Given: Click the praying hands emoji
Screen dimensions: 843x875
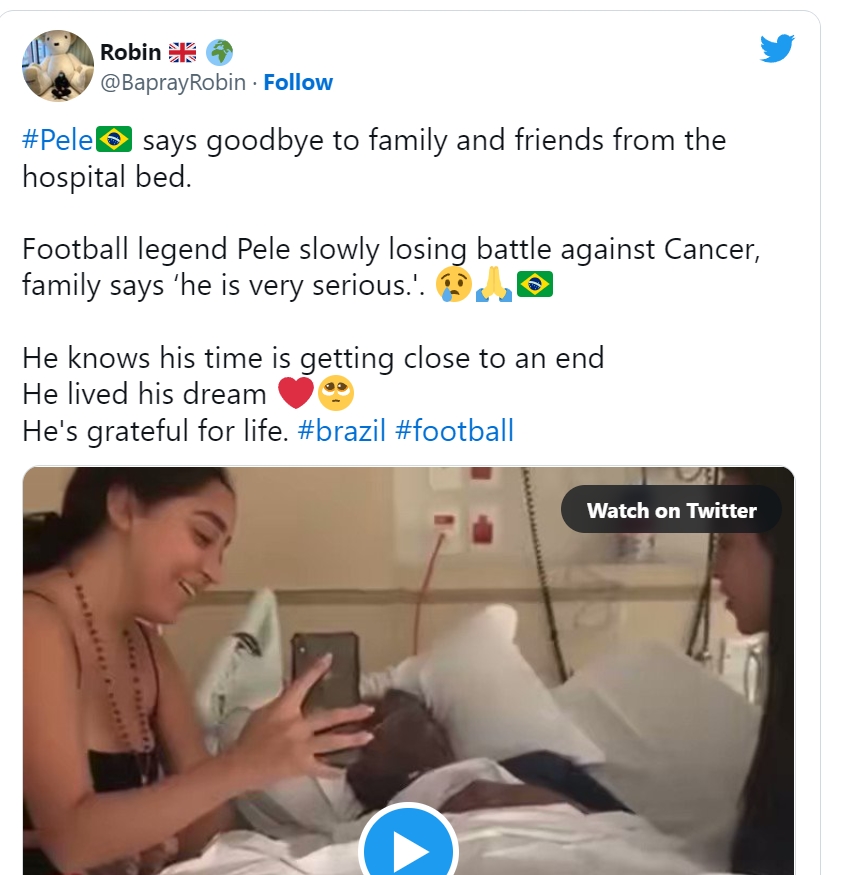Looking at the screenshot, I should pyautogui.click(x=494, y=286).
